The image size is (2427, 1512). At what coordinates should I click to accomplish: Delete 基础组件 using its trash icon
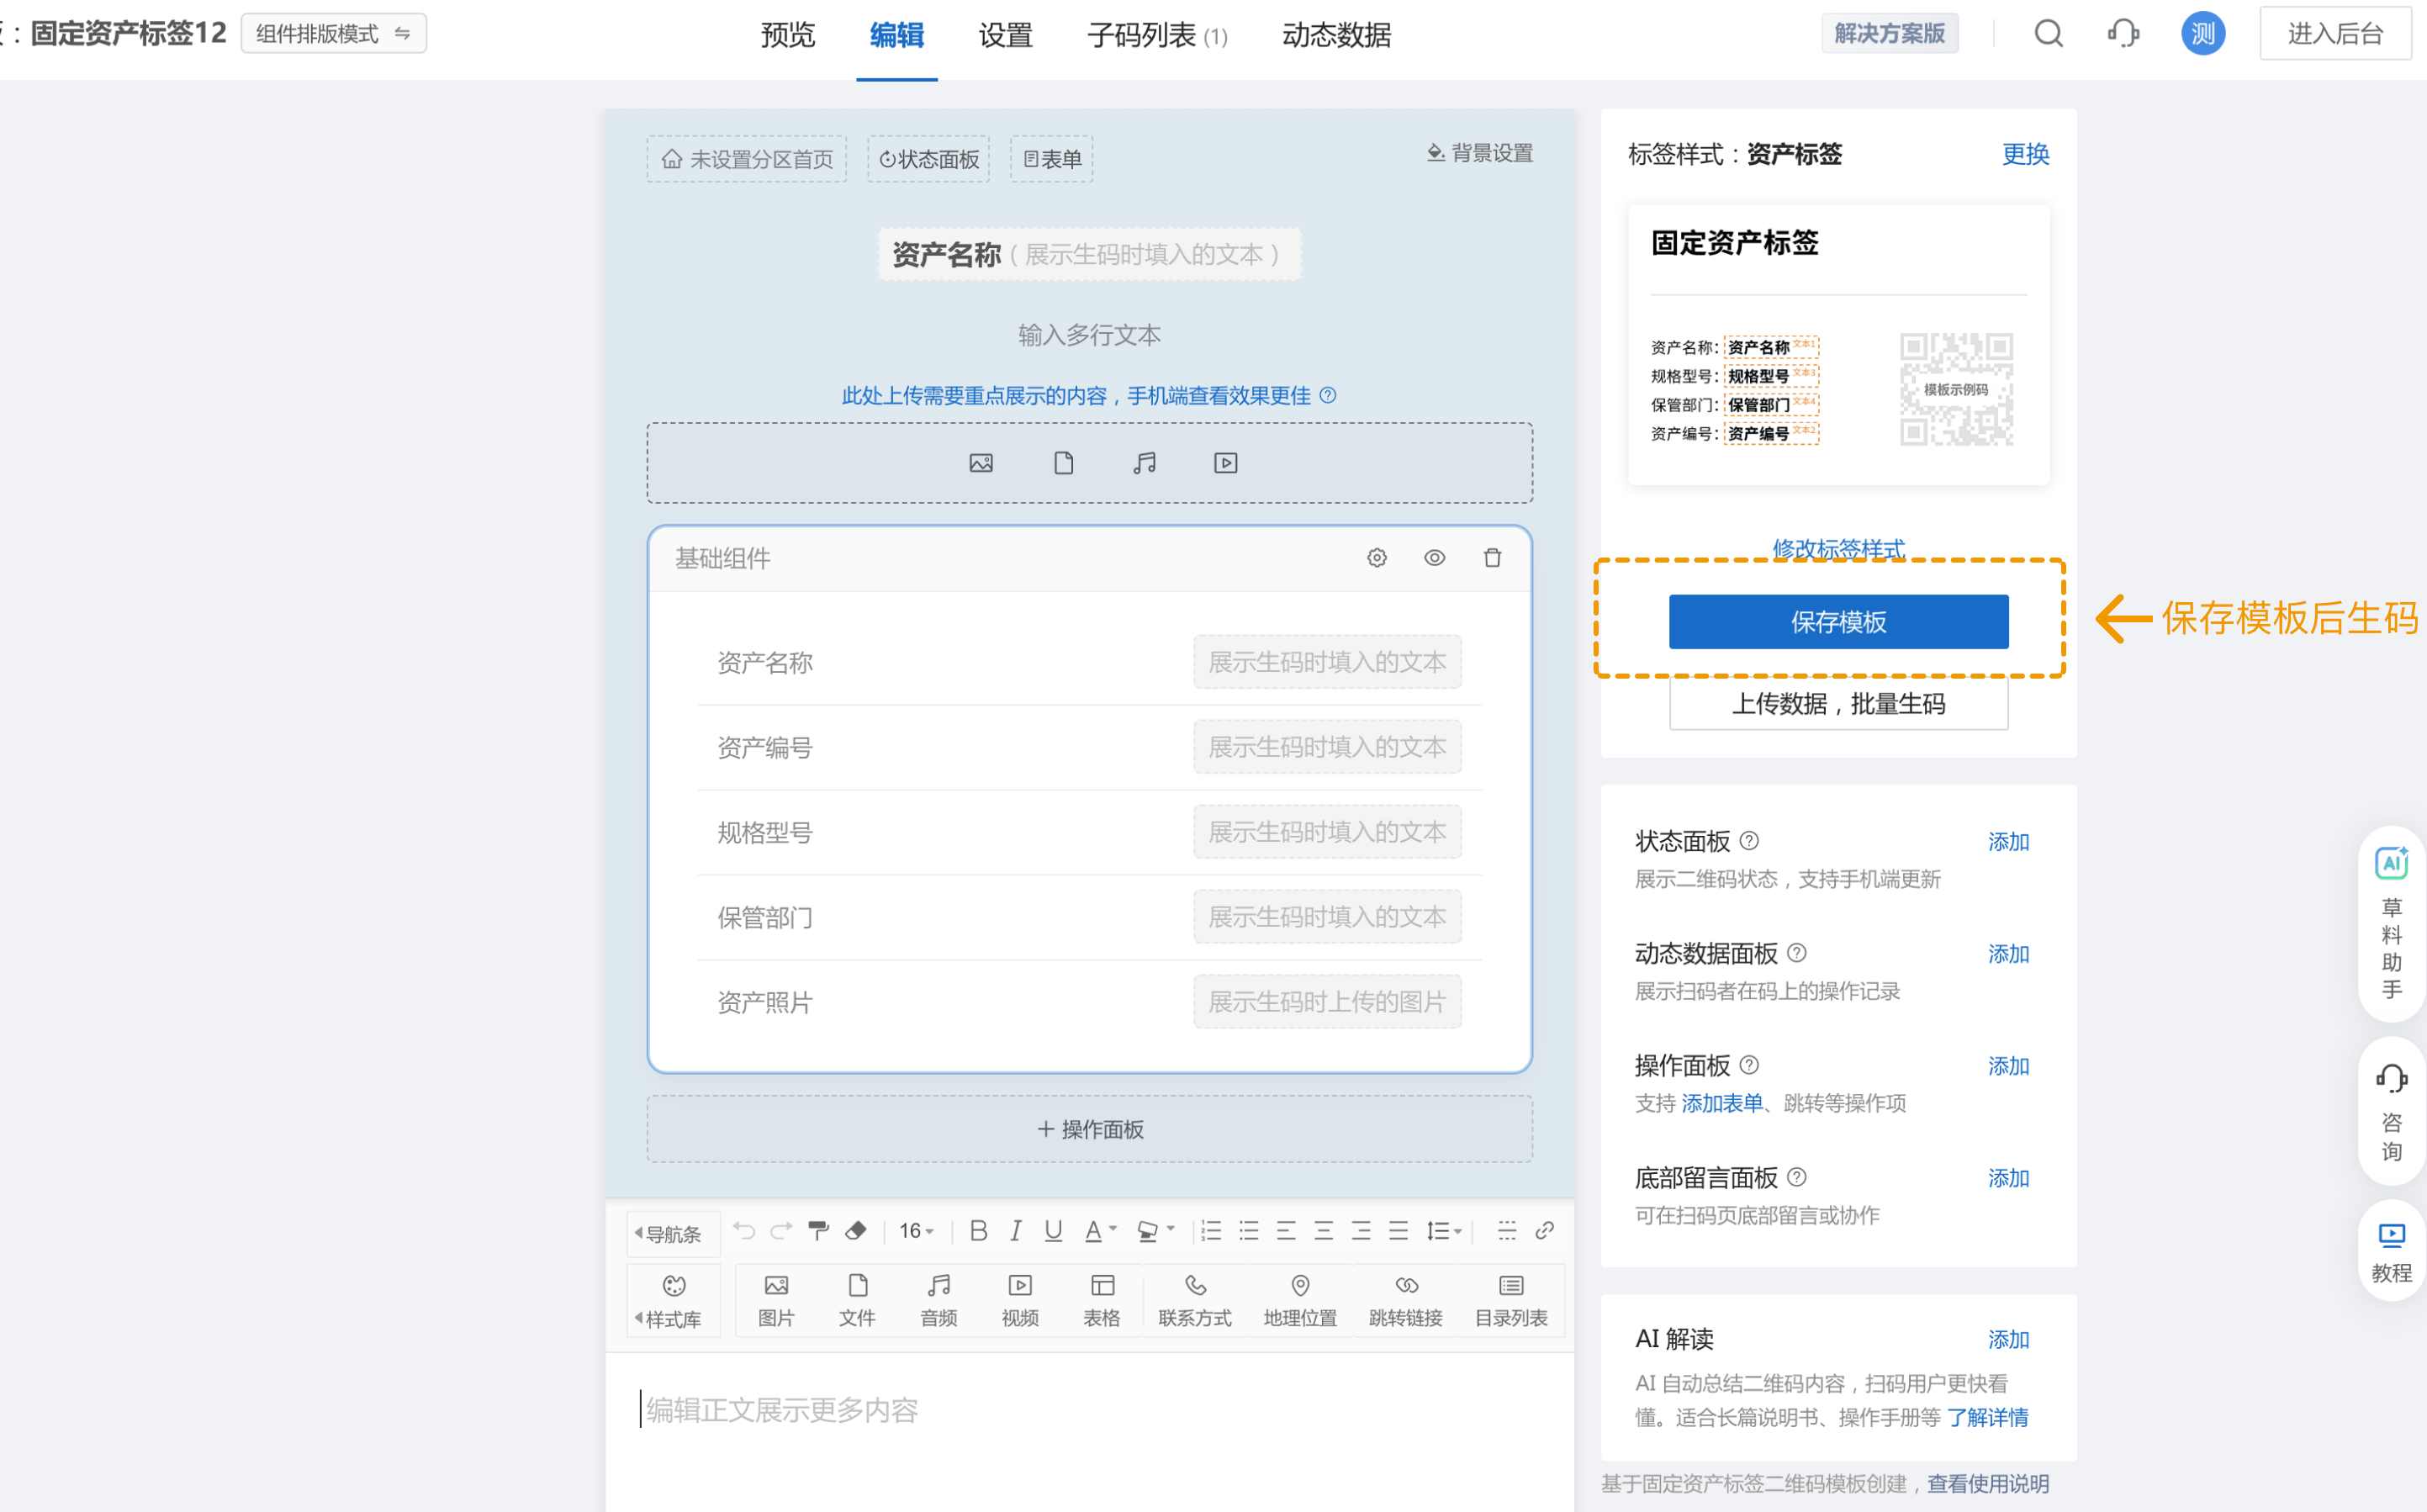tap(1492, 557)
